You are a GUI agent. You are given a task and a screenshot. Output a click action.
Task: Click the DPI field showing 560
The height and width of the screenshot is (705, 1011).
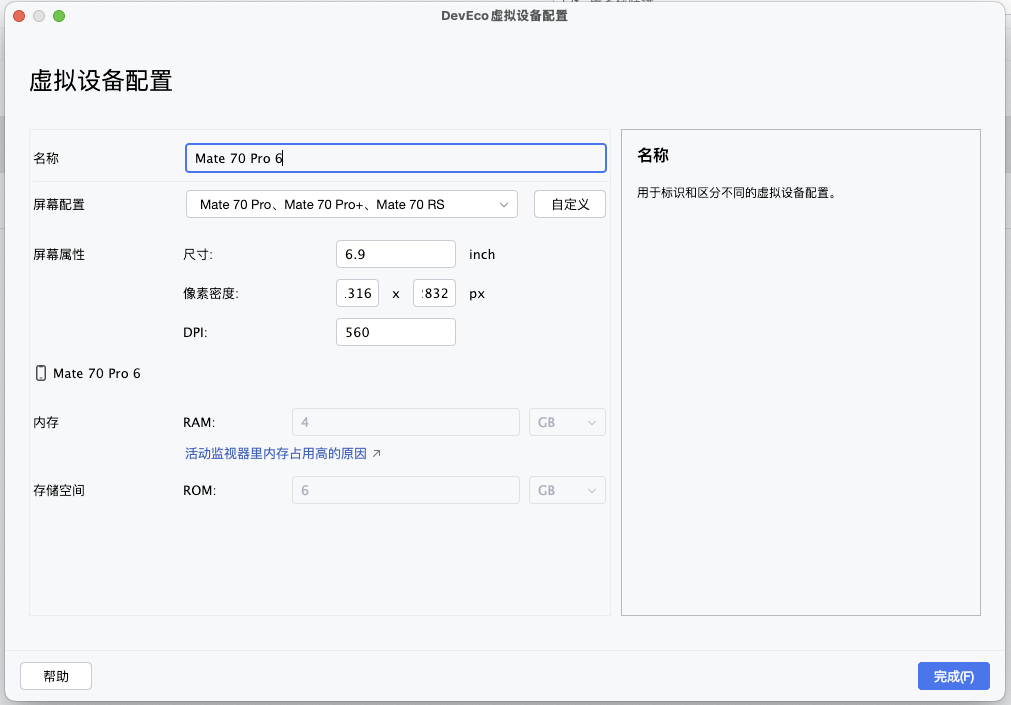coord(396,332)
